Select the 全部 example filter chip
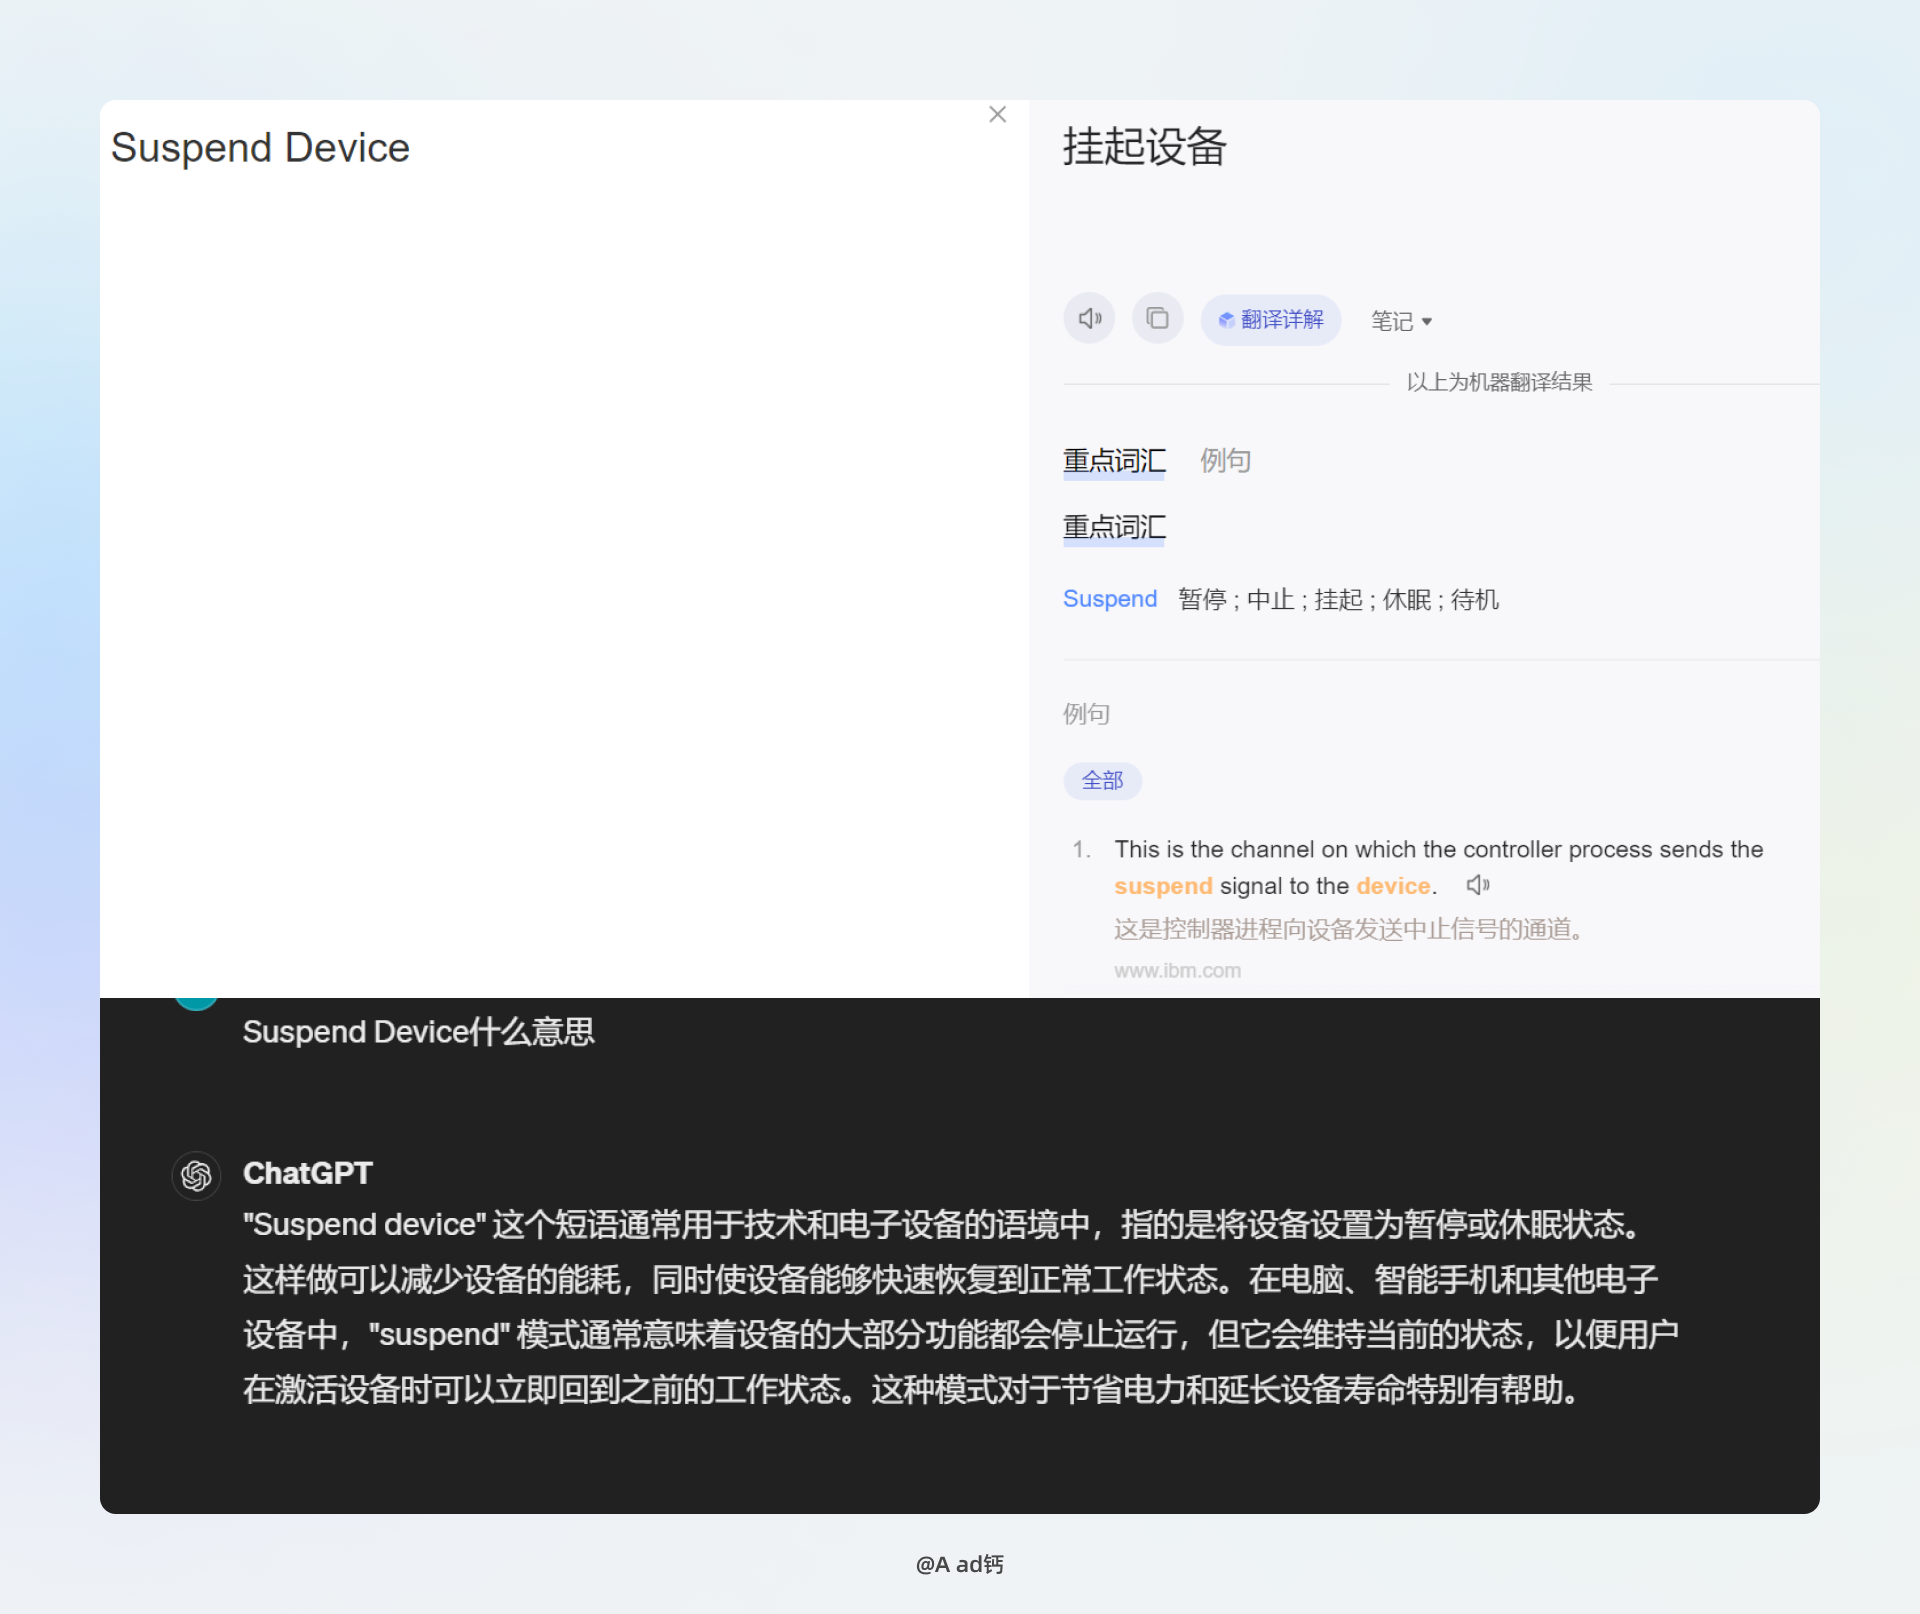Screen dimensions: 1920x1614 tap(1103, 780)
